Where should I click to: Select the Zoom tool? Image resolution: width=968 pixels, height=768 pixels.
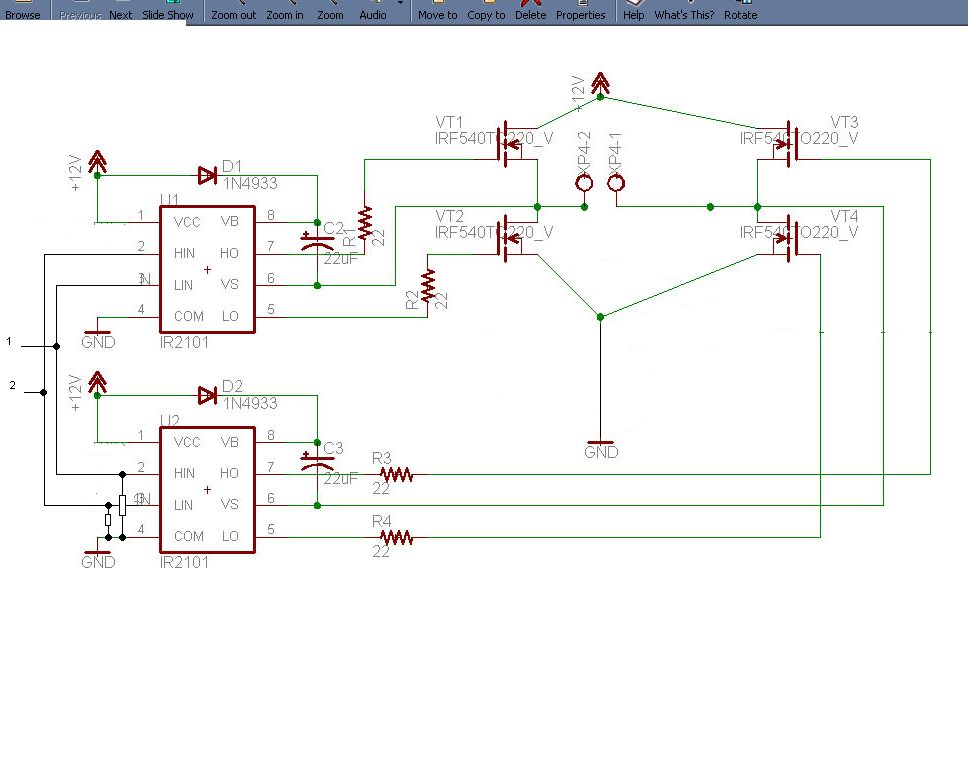point(330,11)
